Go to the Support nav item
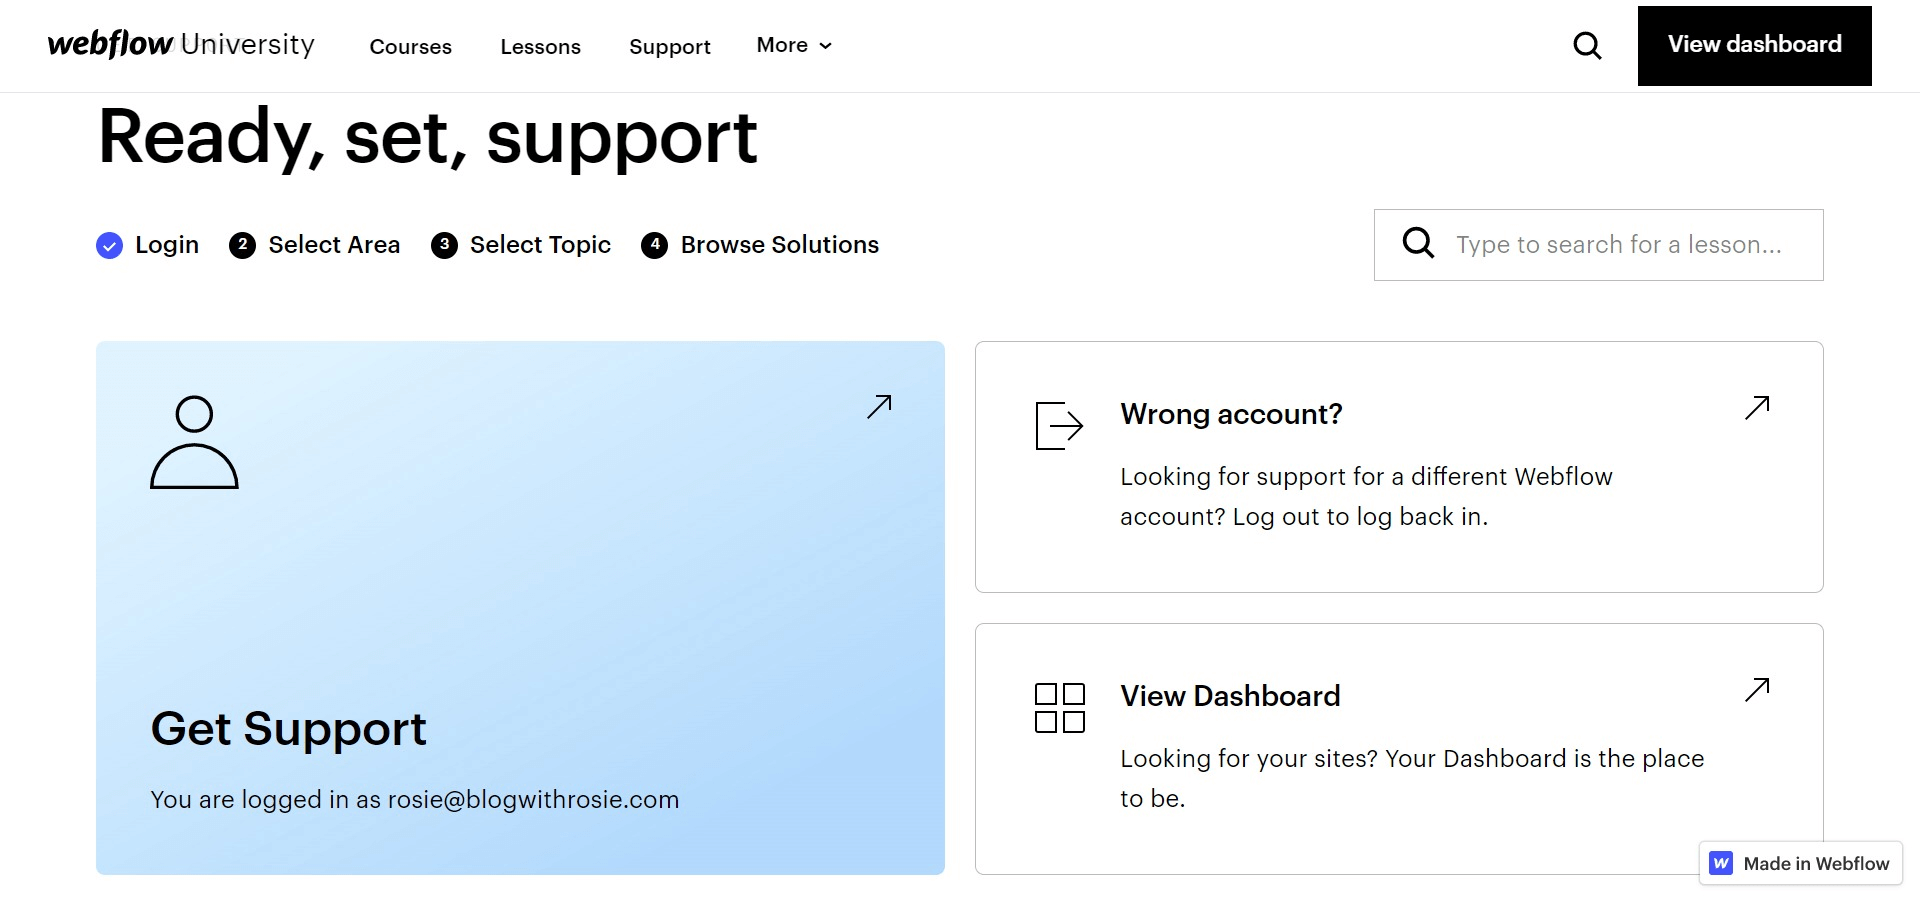This screenshot has width=1920, height=902. tap(669, 46)
